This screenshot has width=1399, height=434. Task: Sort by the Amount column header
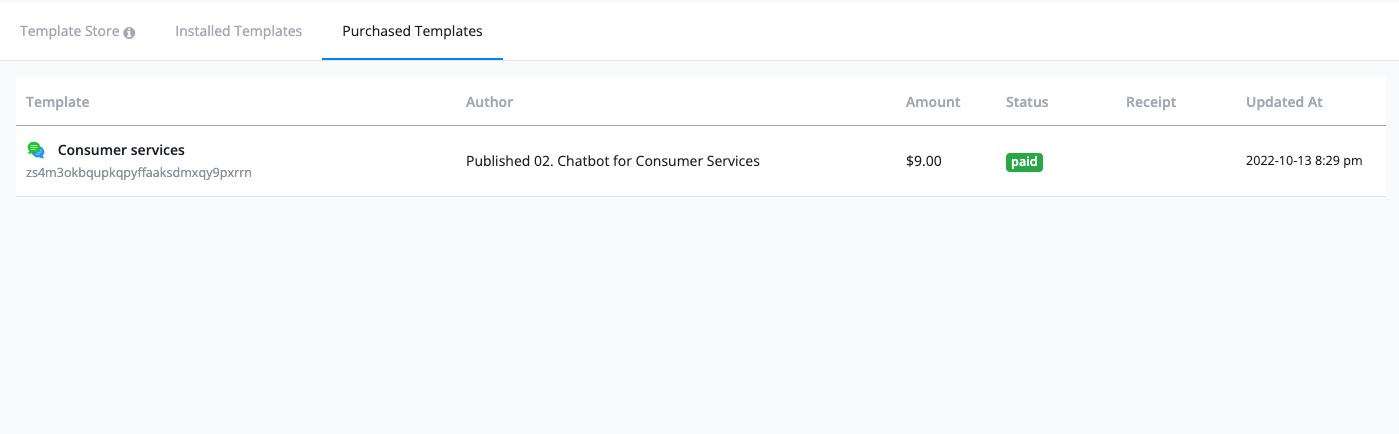(x=933, y=102)
